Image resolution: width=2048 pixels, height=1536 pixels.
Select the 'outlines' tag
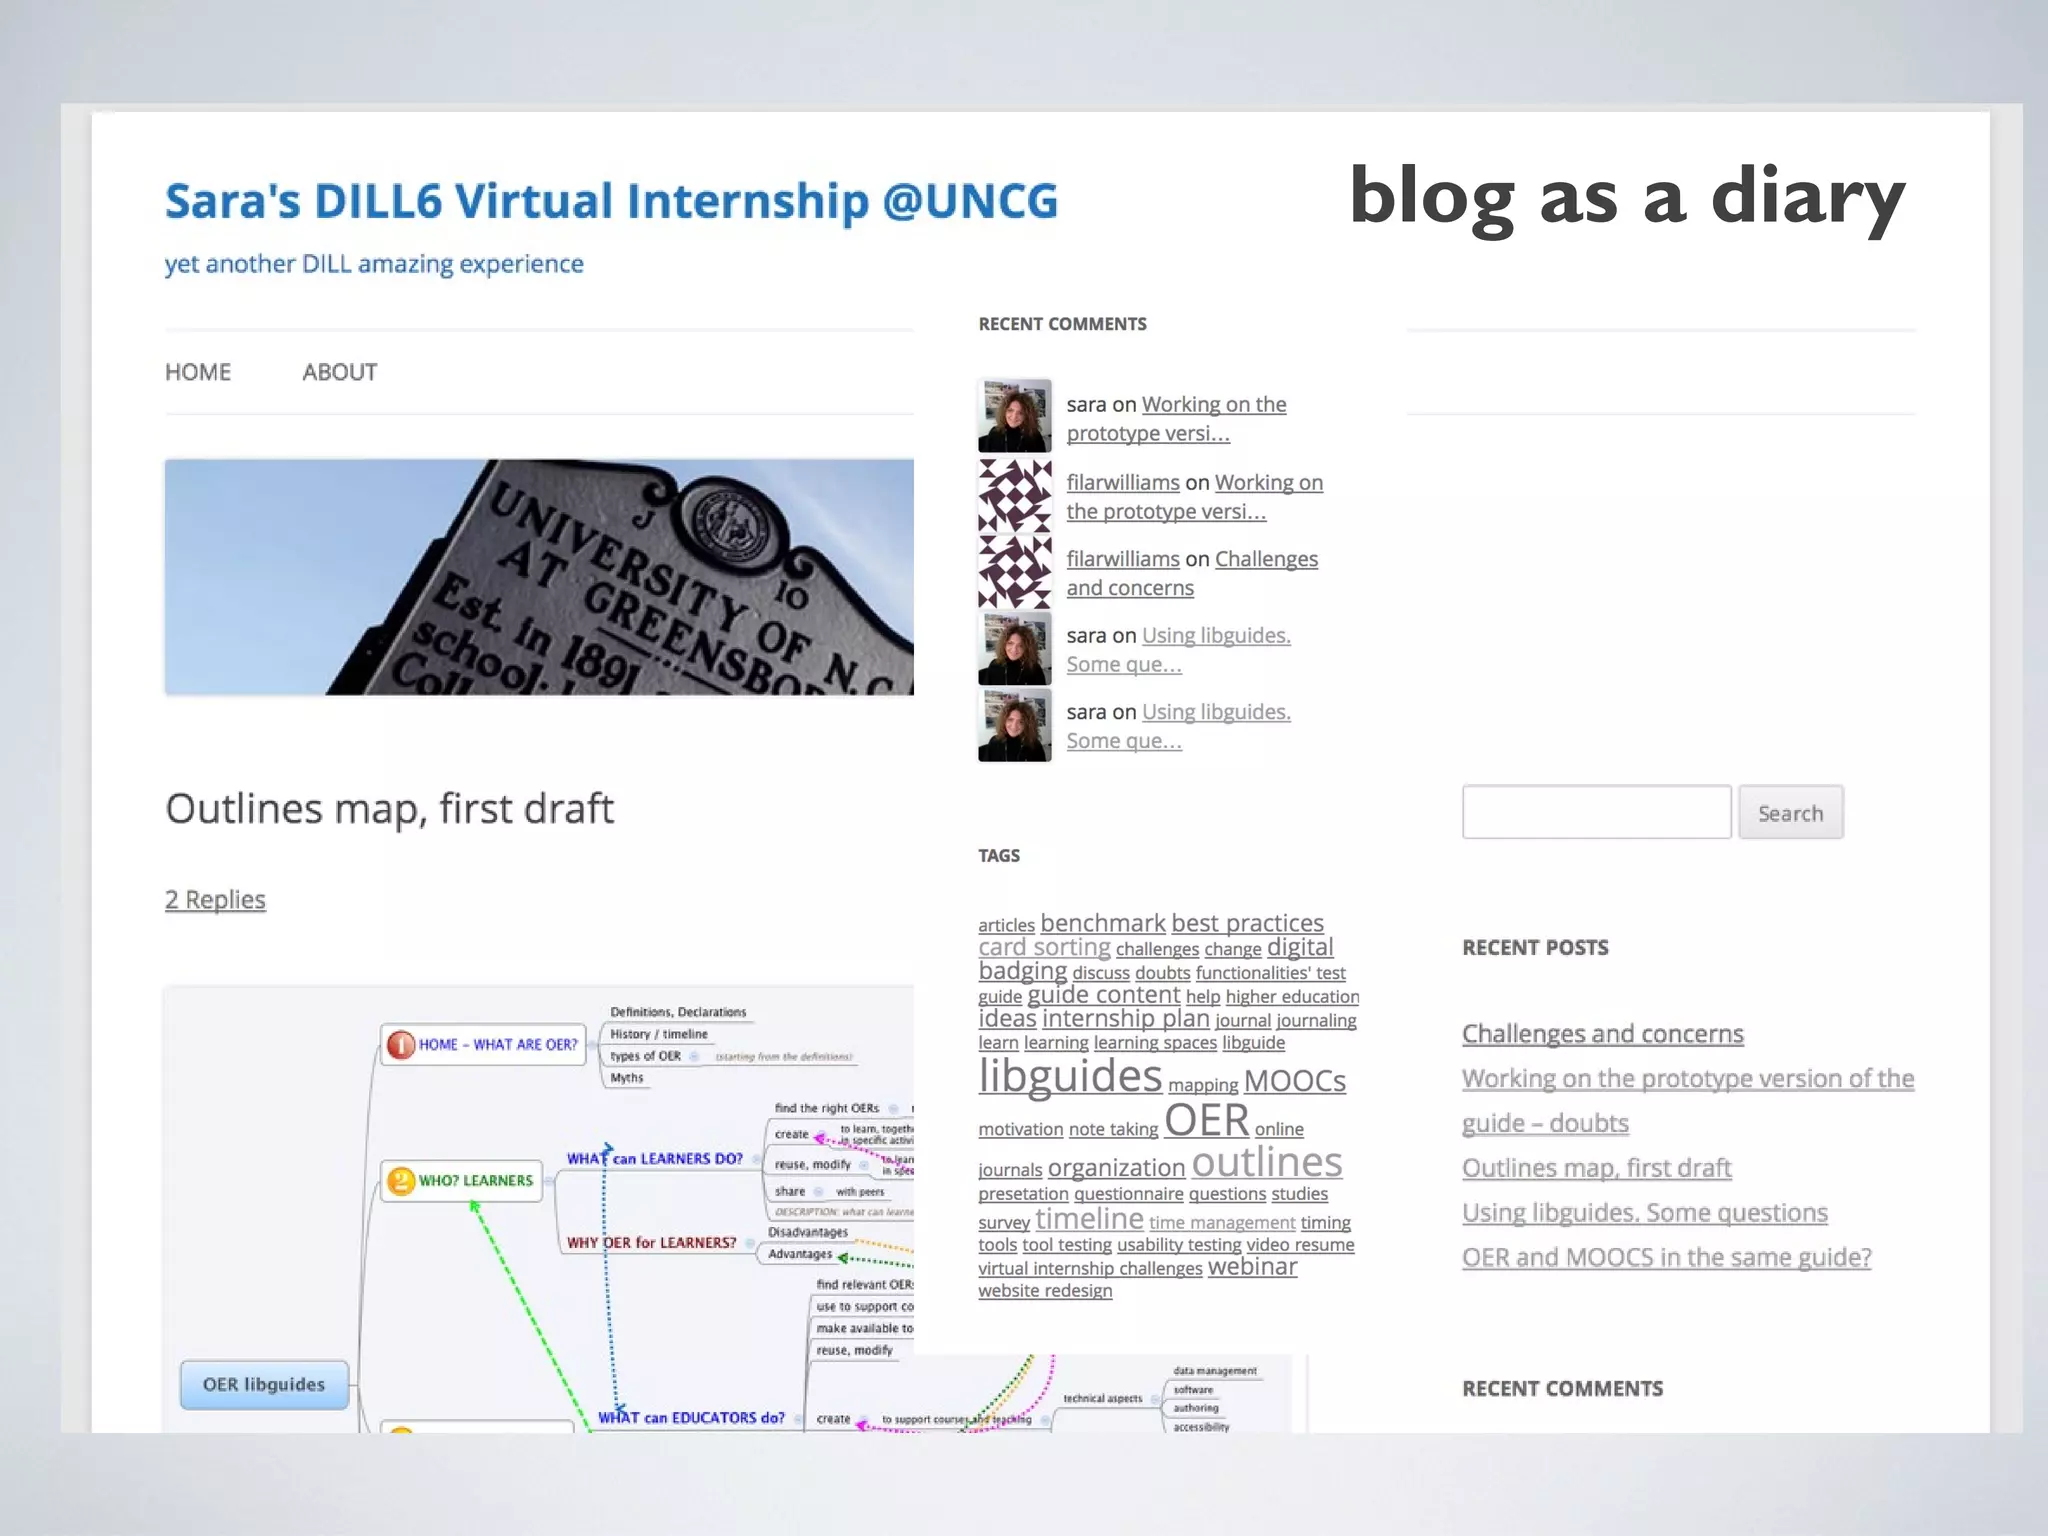(x=1267, y=1162)
